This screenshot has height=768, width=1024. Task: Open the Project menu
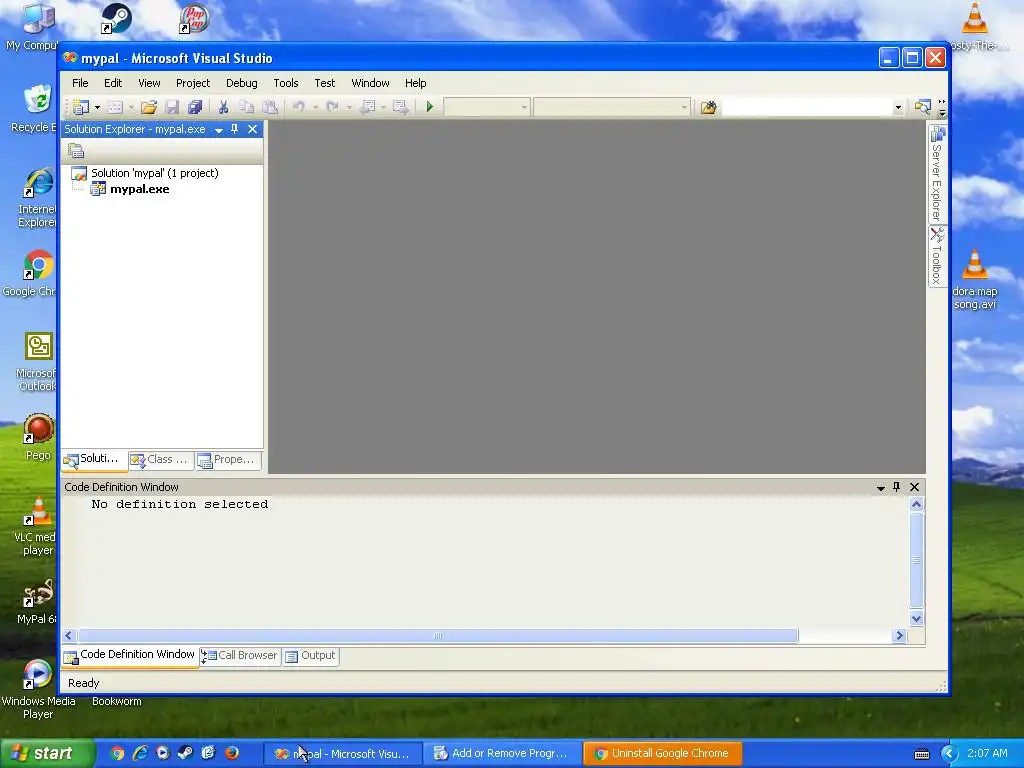pos(193,83)
